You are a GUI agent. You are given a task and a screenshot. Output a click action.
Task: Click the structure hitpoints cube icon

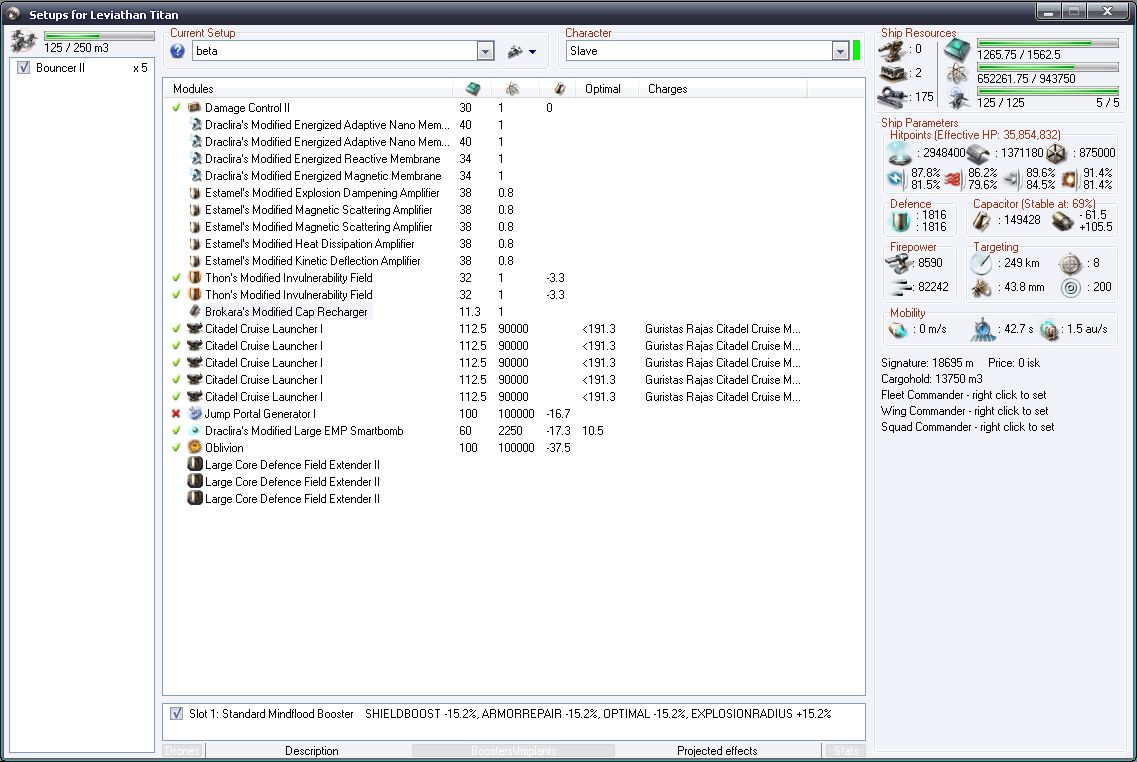coord(1057,153)
